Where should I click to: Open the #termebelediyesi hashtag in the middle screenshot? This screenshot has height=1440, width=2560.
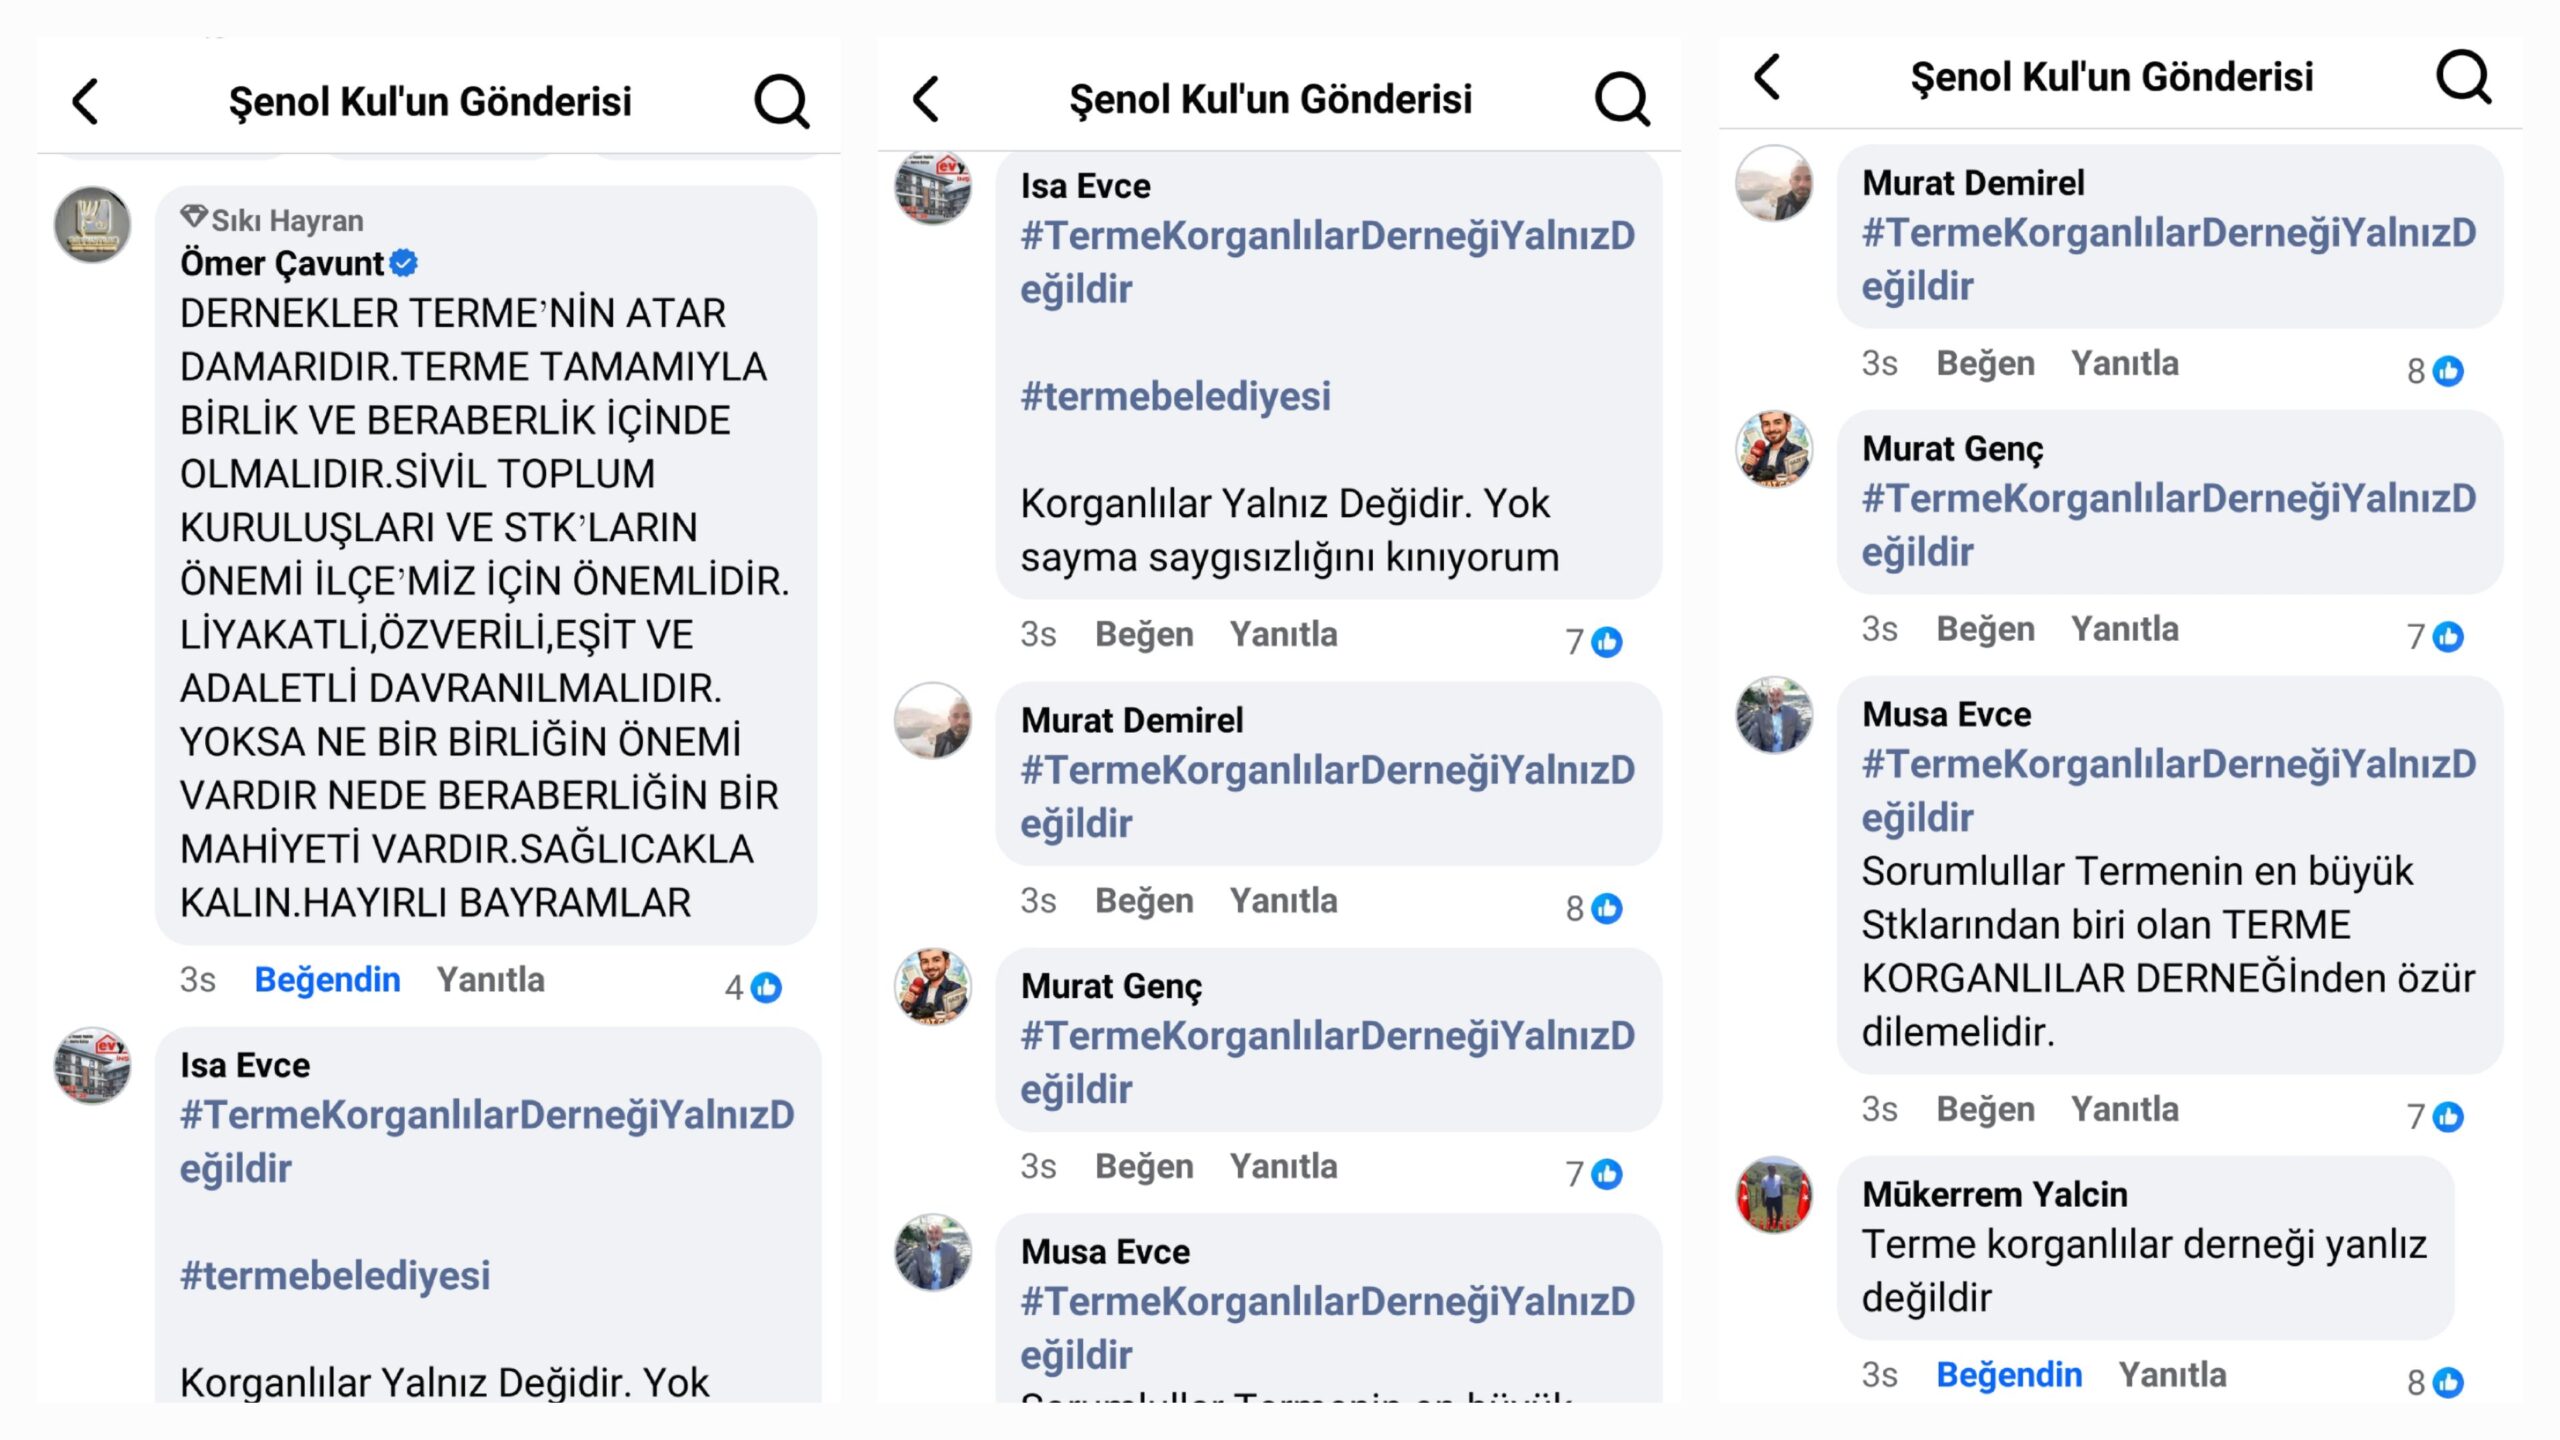pyautogui.click(x=1175, y=396)
